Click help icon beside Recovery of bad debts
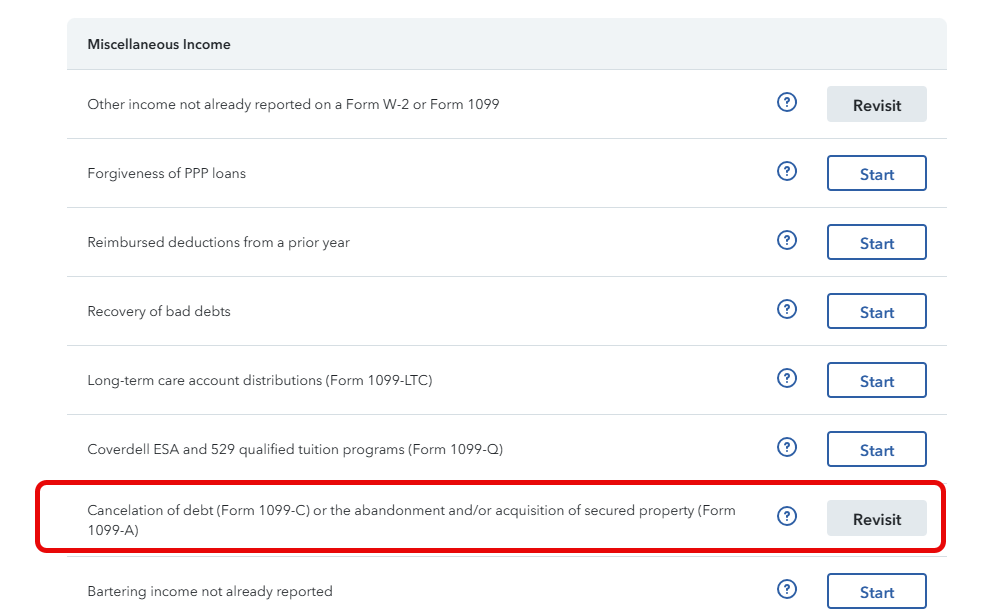The height and width of the screenshot is (611, 991). pyautogui.click(x=786, y=309)
